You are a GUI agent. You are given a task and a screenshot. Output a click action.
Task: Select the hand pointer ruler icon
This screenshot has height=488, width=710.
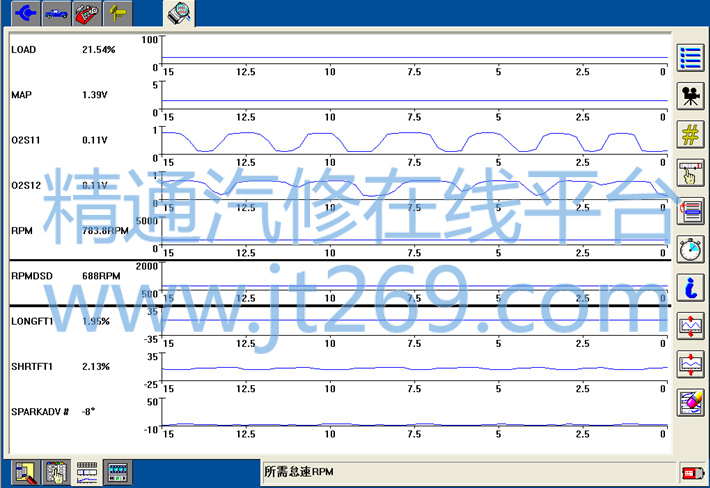click(691, 173)
